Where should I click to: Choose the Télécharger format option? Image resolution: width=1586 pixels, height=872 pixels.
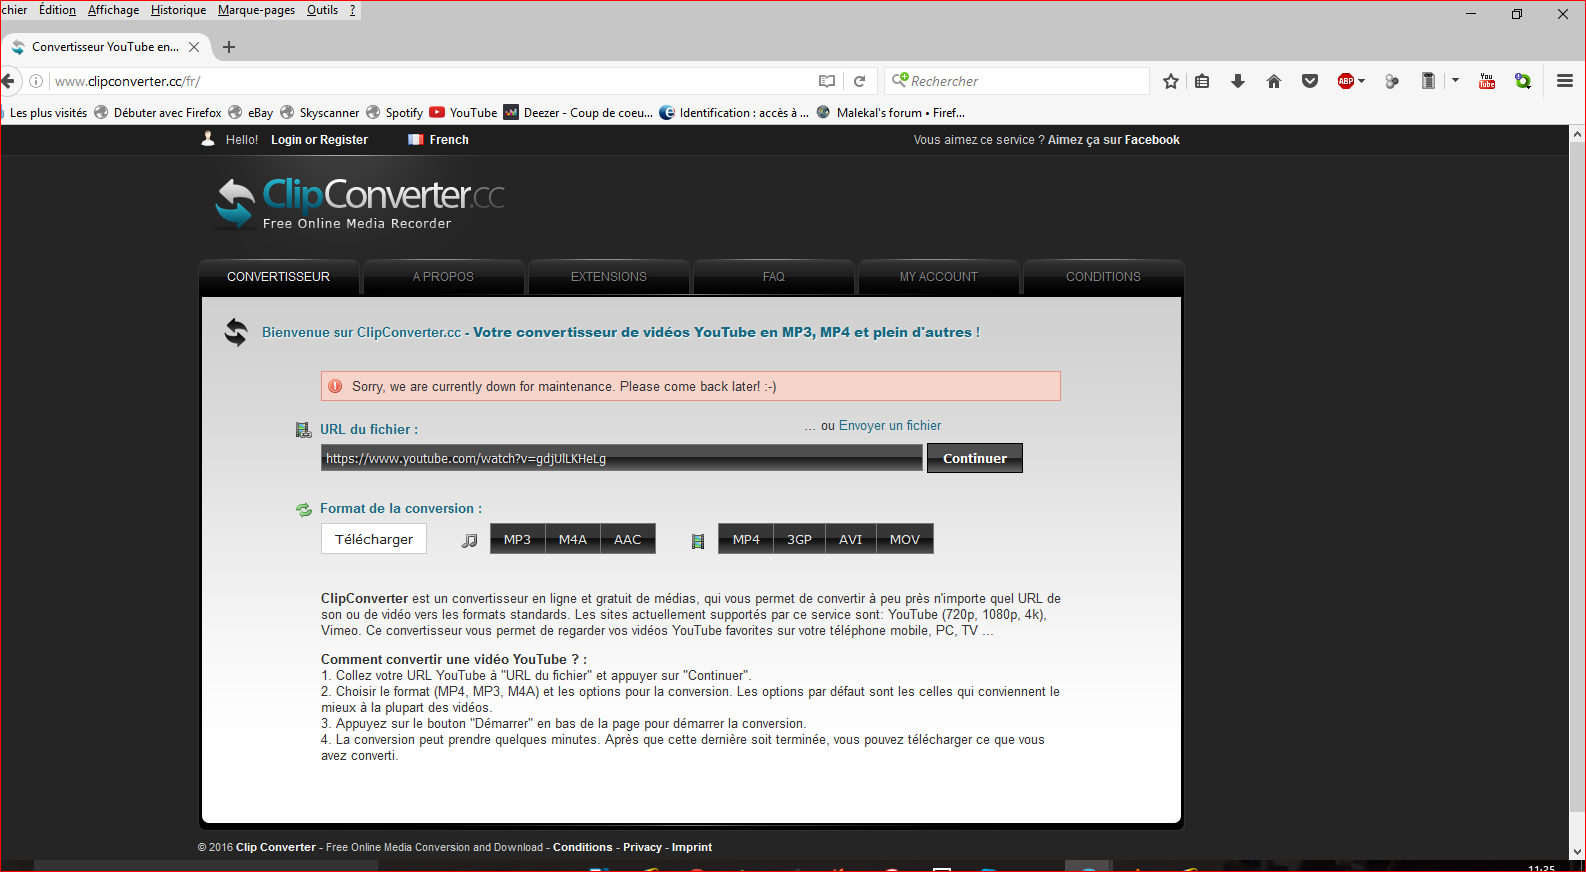pyautogui.click(x=374, y=539)
